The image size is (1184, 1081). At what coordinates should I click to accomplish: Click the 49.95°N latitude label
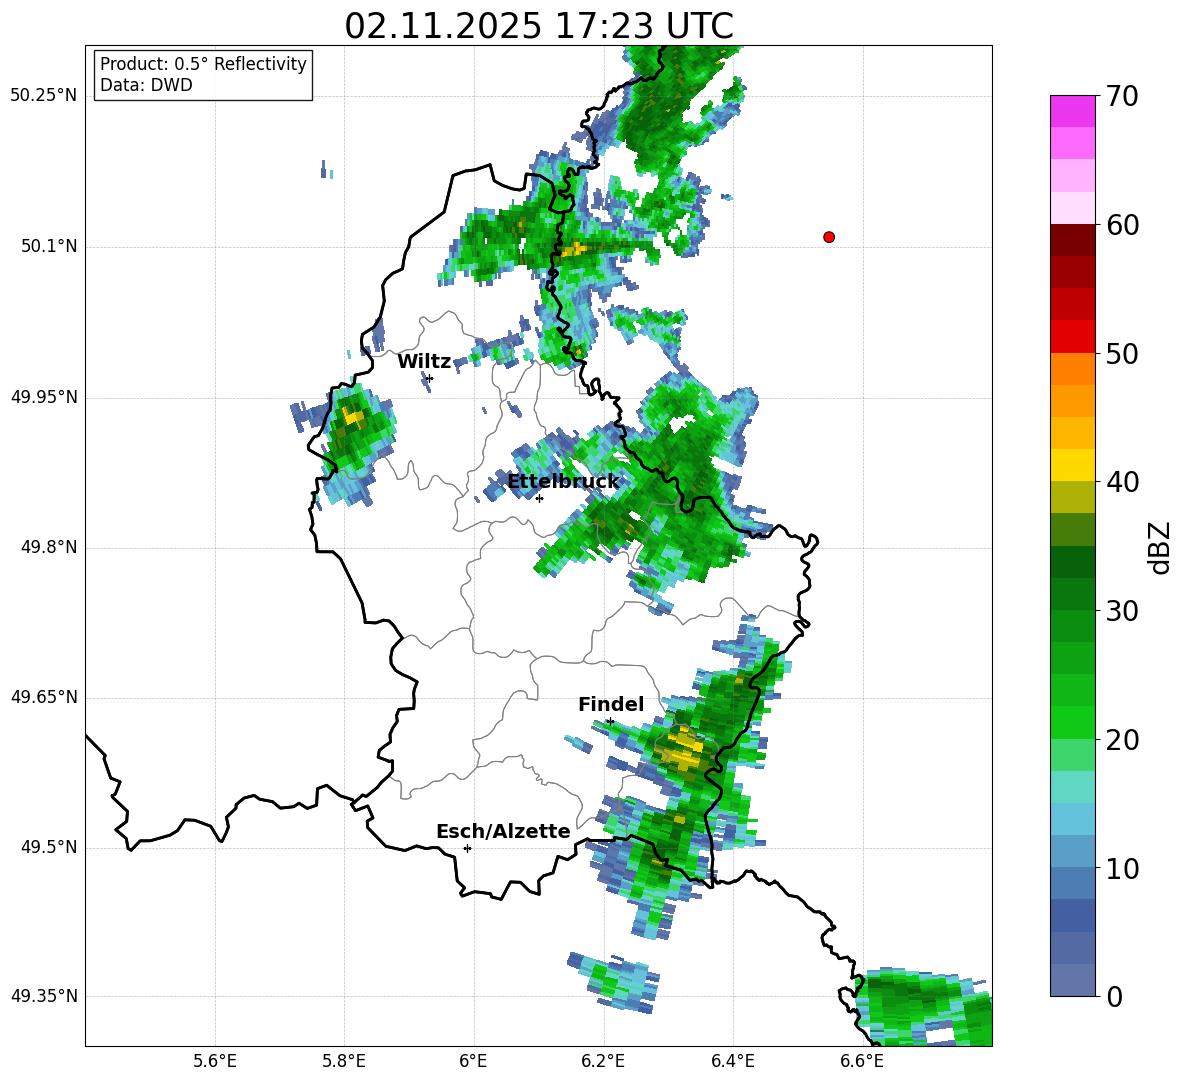click(44, 397)
